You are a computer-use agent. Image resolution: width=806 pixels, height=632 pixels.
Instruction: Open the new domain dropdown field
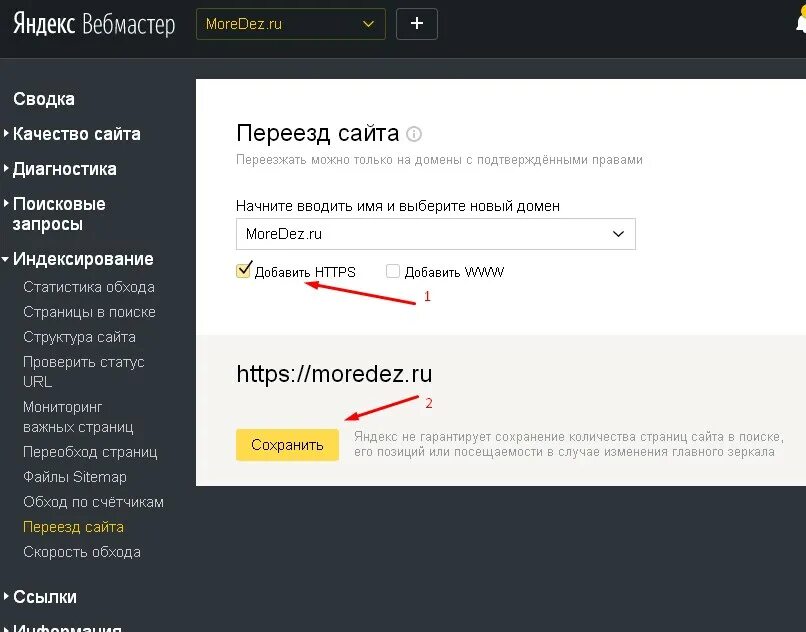point(436,234)
